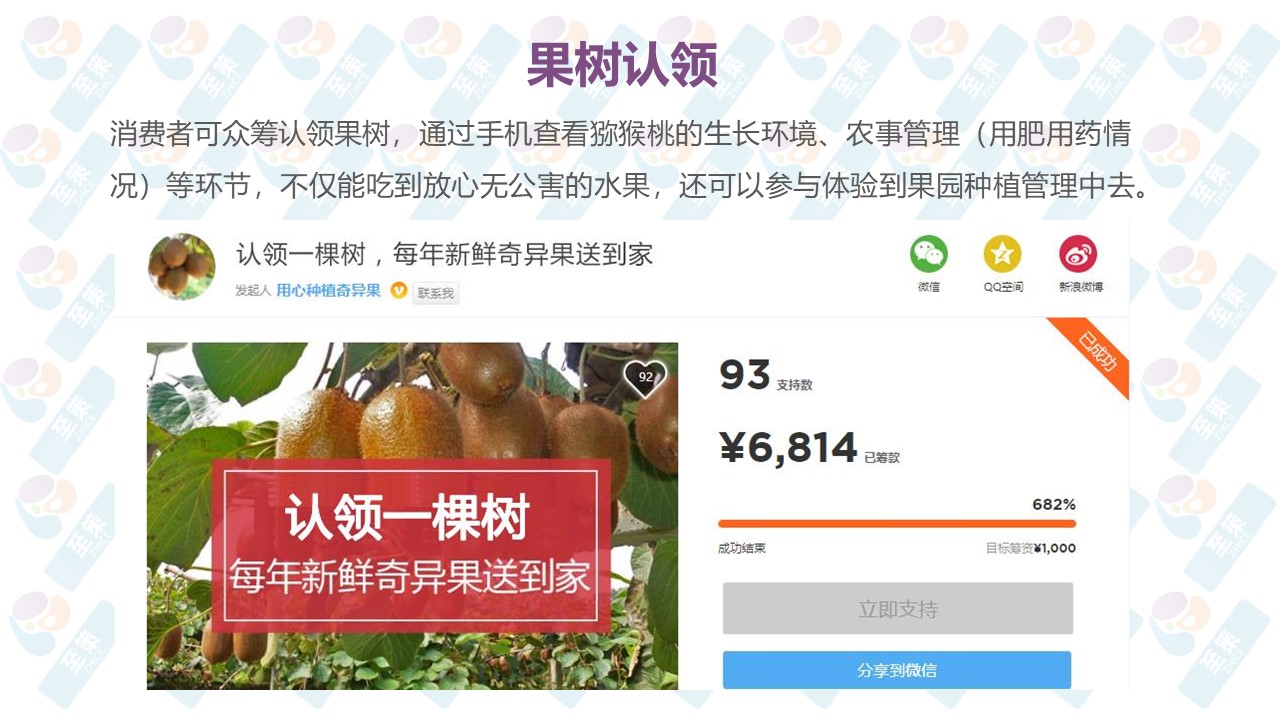Screen dimensions: 1280x720
Task: Click the 93 supporters count
Action: pyautogui.click(x=745, y=375)
